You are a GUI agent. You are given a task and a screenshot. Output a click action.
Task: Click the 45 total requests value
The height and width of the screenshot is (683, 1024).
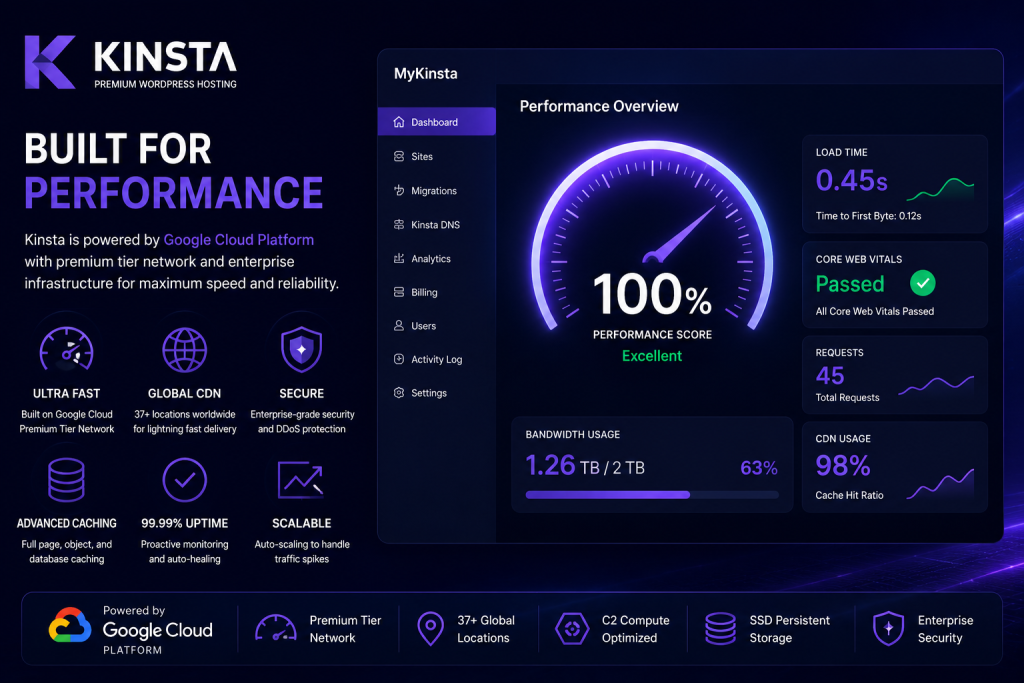pyautogui.click(x=830, y=375)
